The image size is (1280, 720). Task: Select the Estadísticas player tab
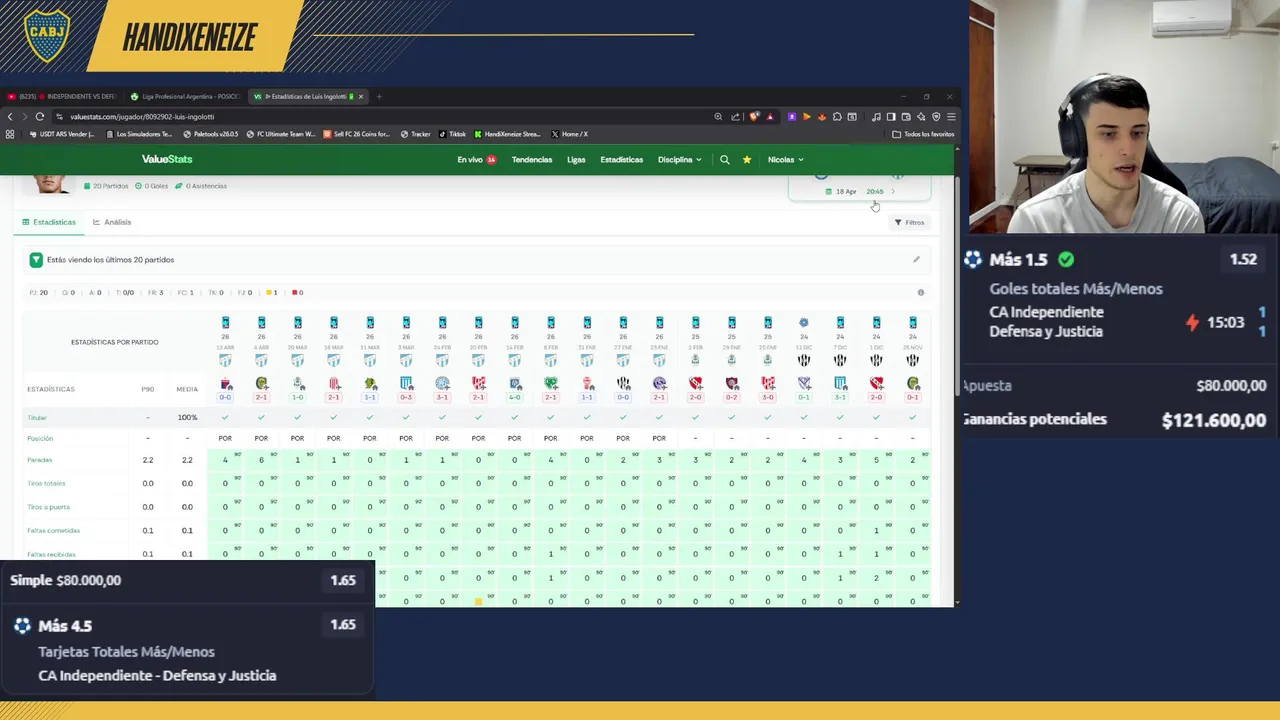click(49, 222)
